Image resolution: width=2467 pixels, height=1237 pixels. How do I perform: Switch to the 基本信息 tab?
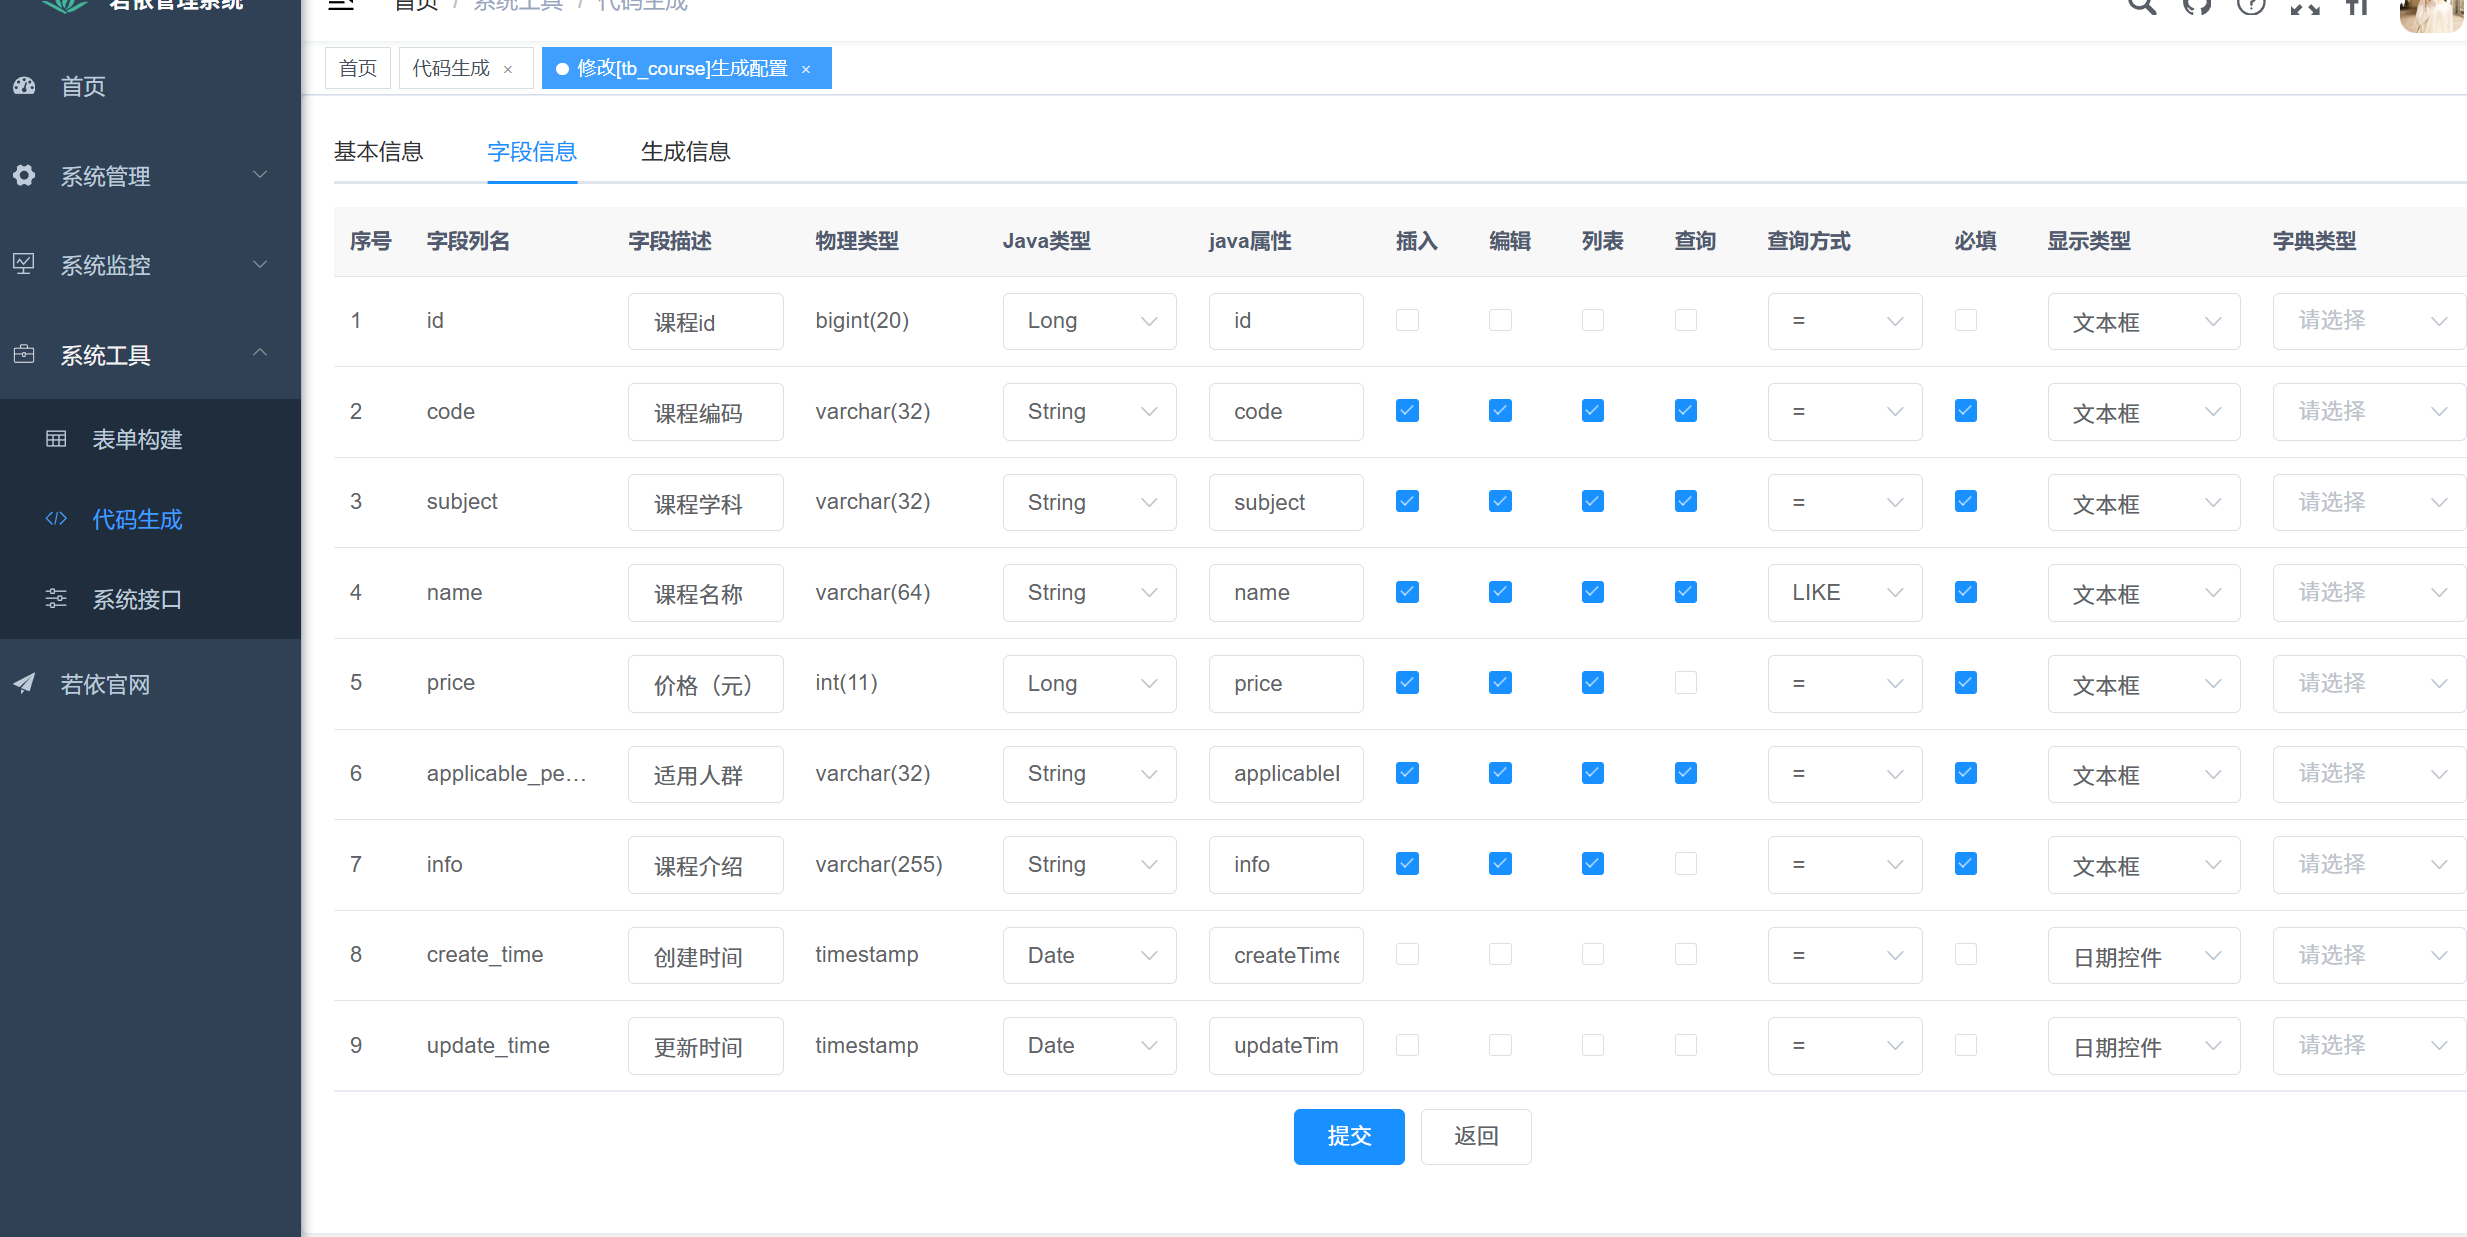(x=378, y=151)
